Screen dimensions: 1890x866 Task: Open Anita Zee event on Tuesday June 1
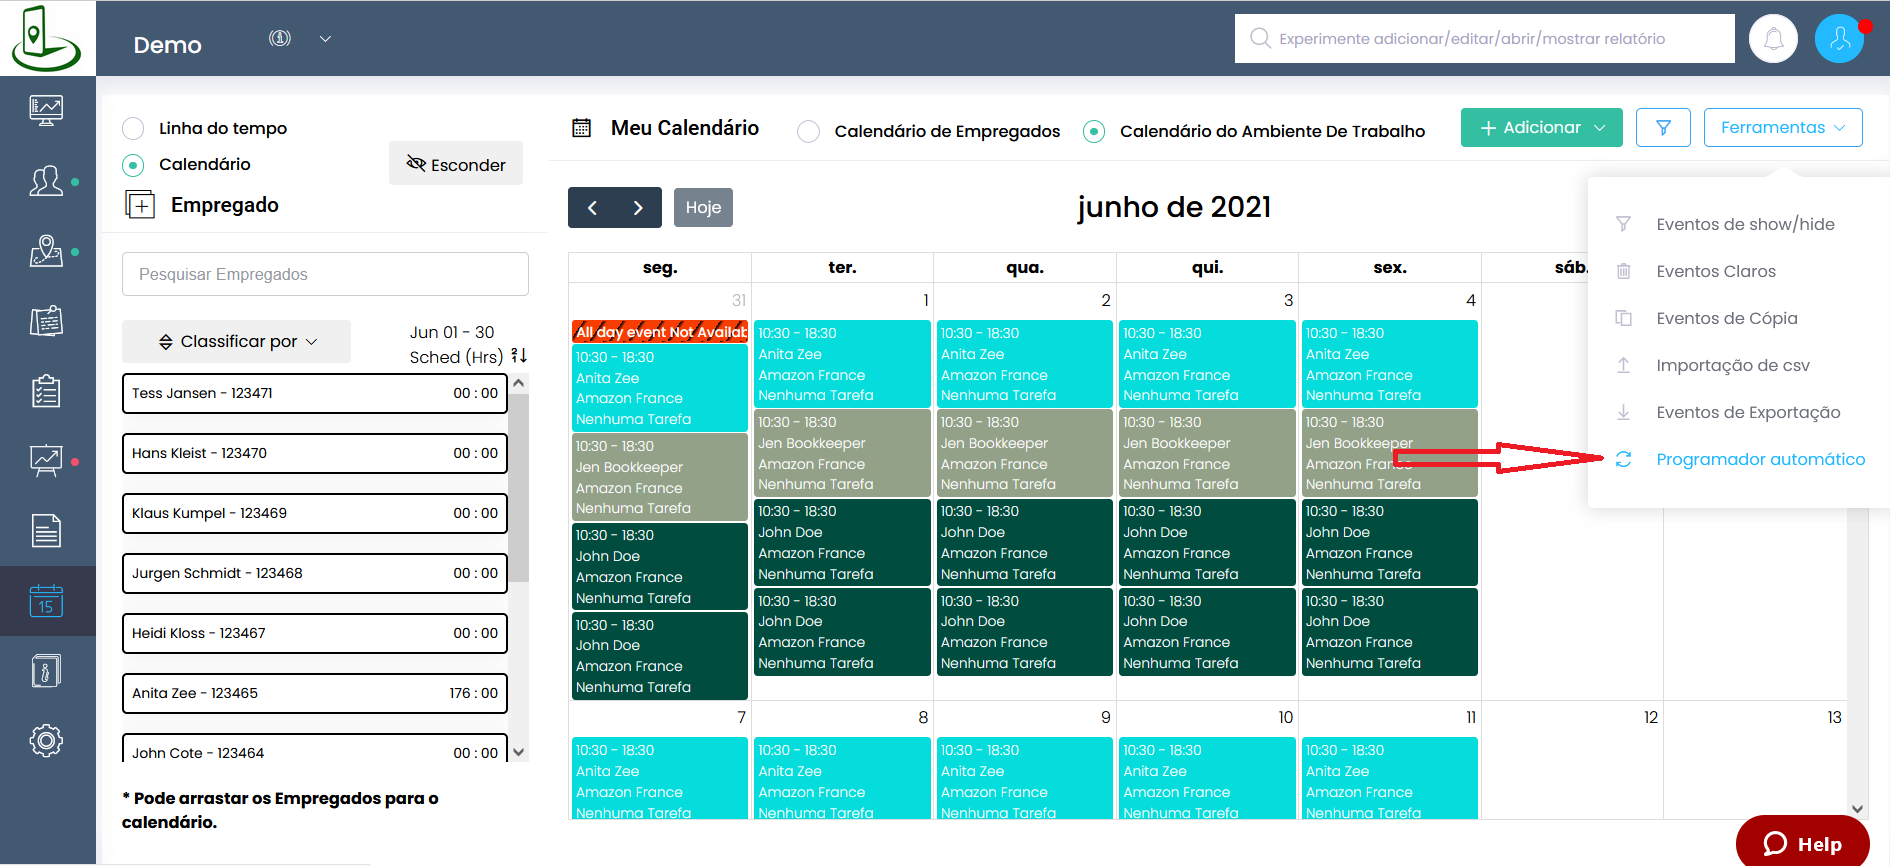(842, 364)
